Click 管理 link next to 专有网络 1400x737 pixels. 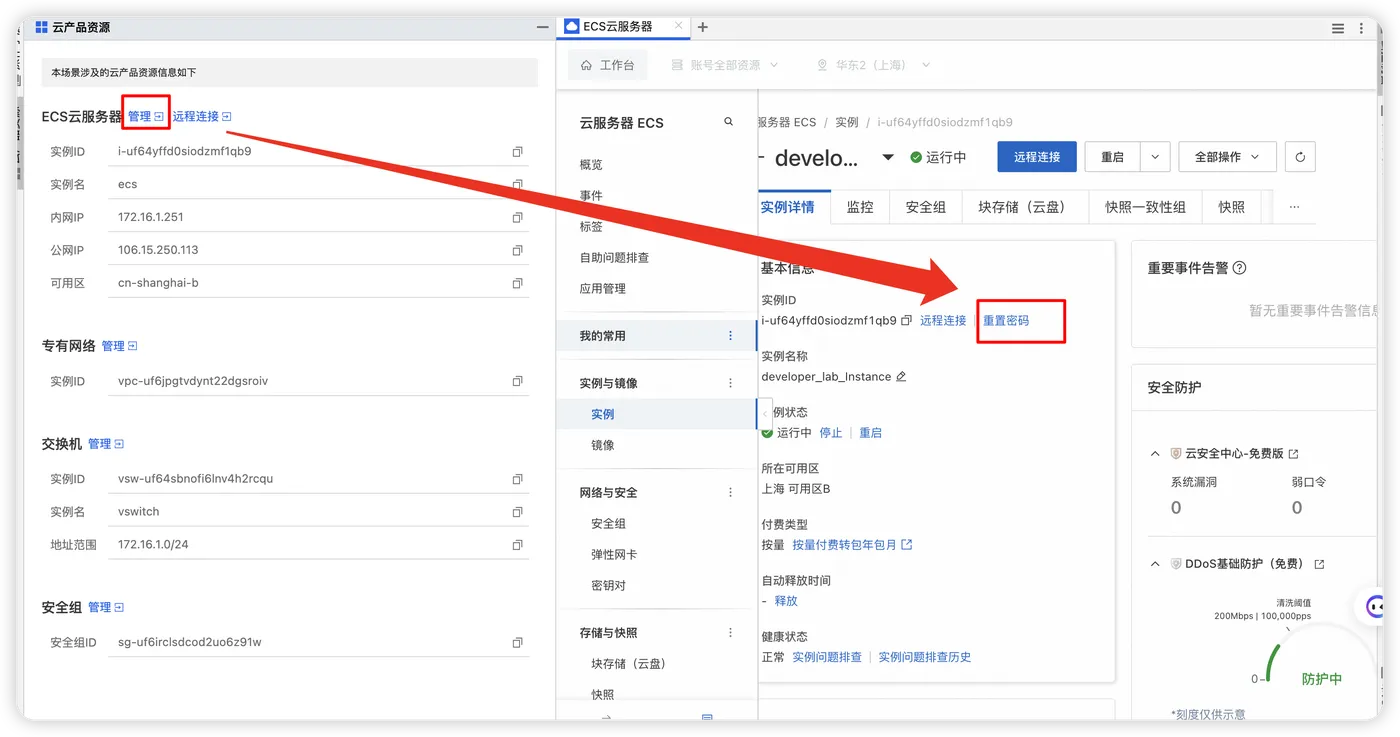tap(119, 346)
